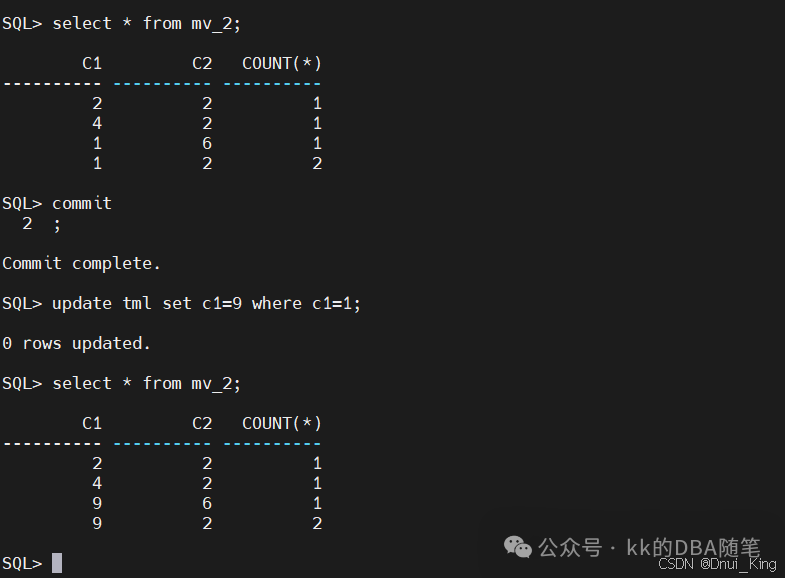This screenshot has width=785, height=578.
Task: Click the semicolon on continuation line 2
Action: (x=57, y=225)
